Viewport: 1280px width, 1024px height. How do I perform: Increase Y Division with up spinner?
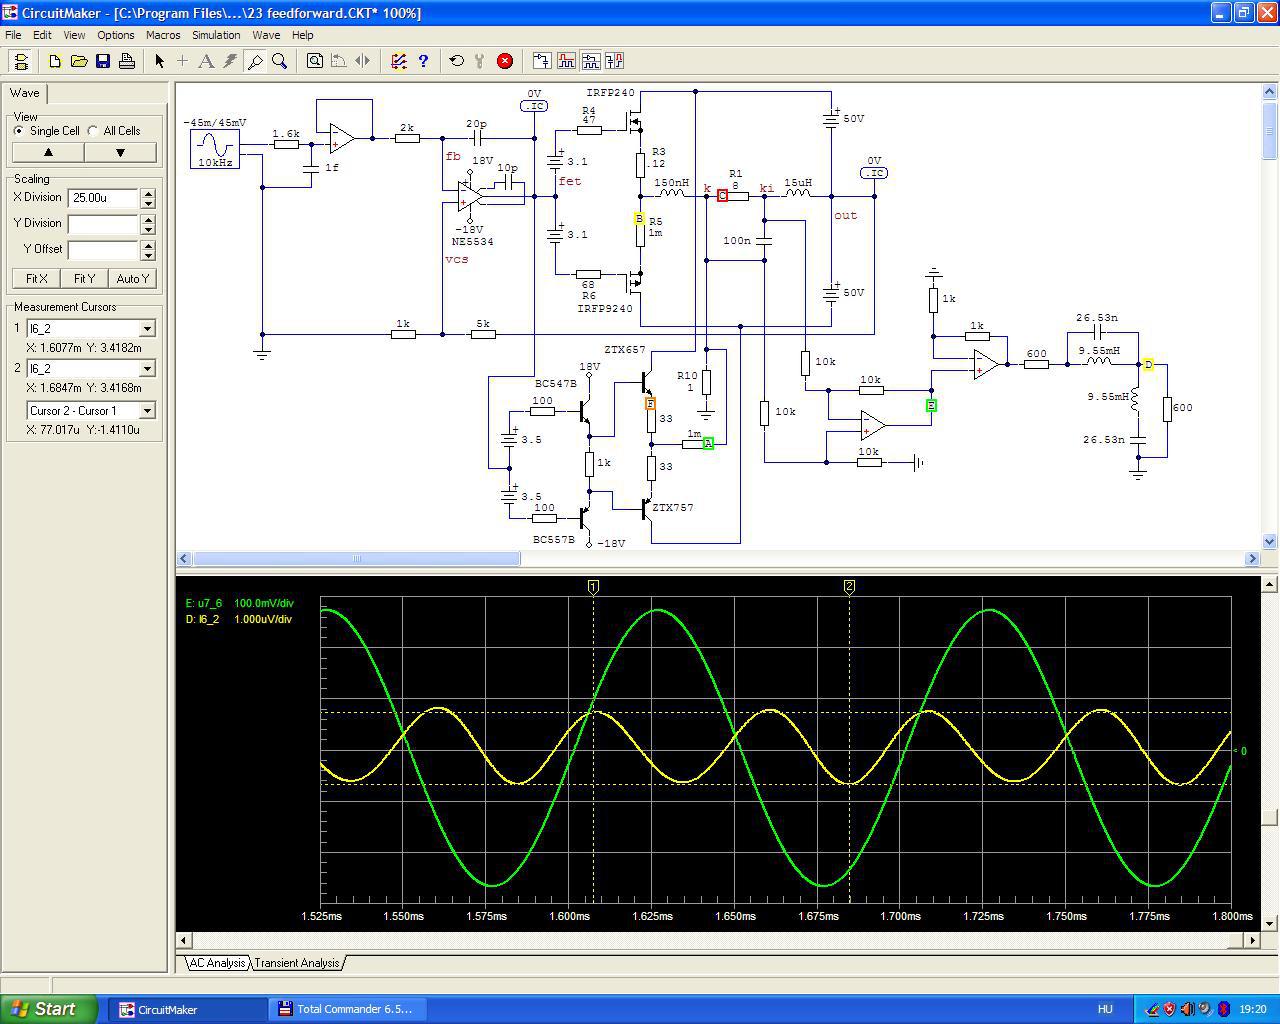148,219
